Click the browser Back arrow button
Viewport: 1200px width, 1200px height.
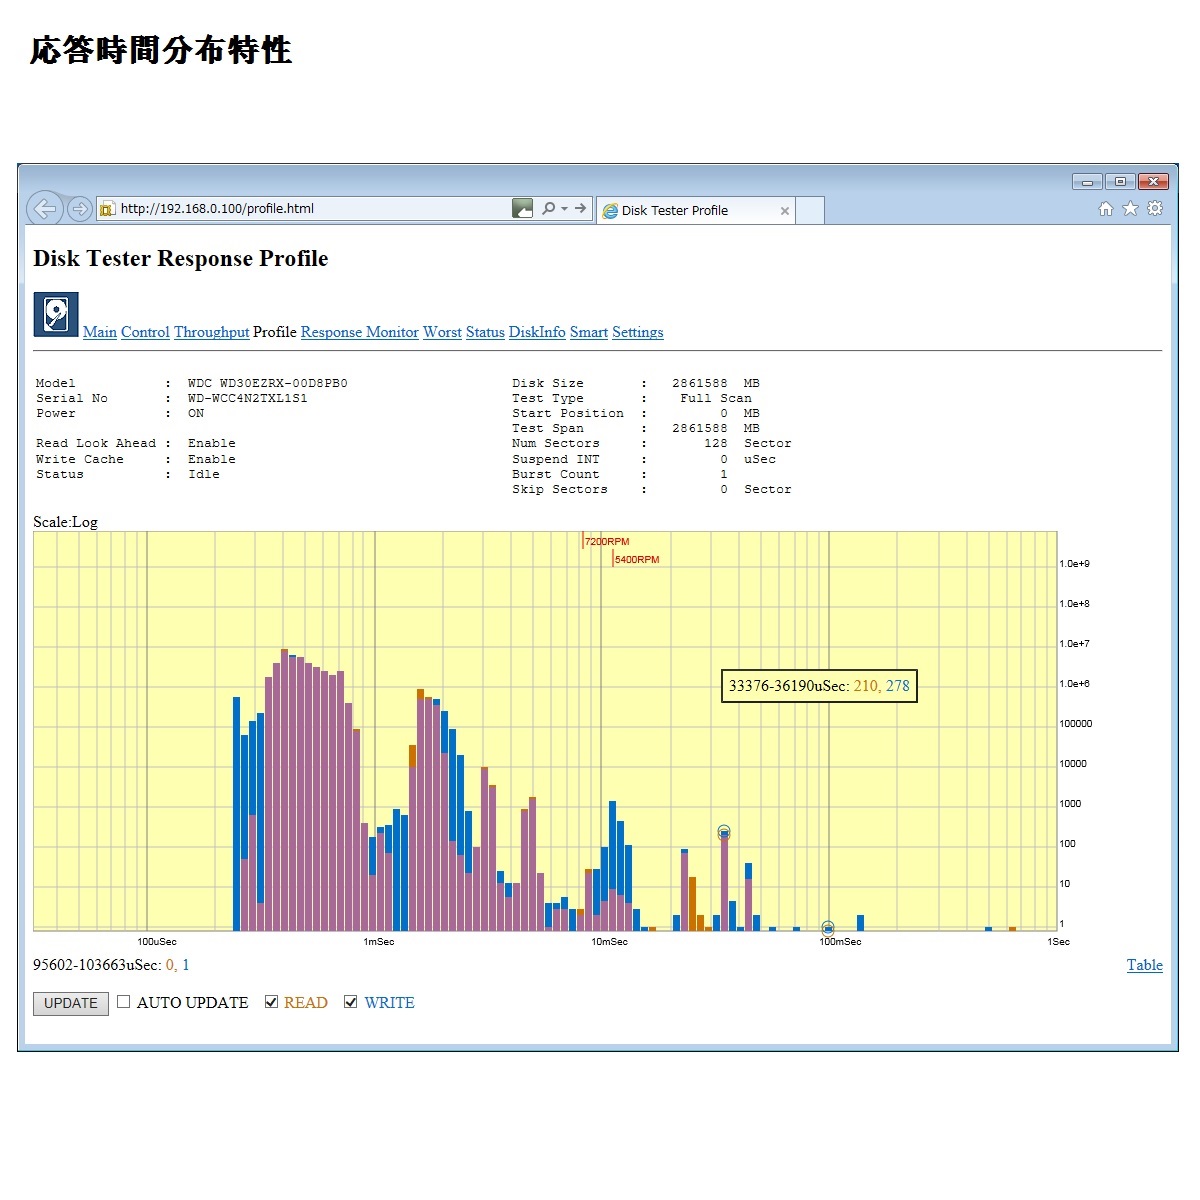tap(44, 209)
